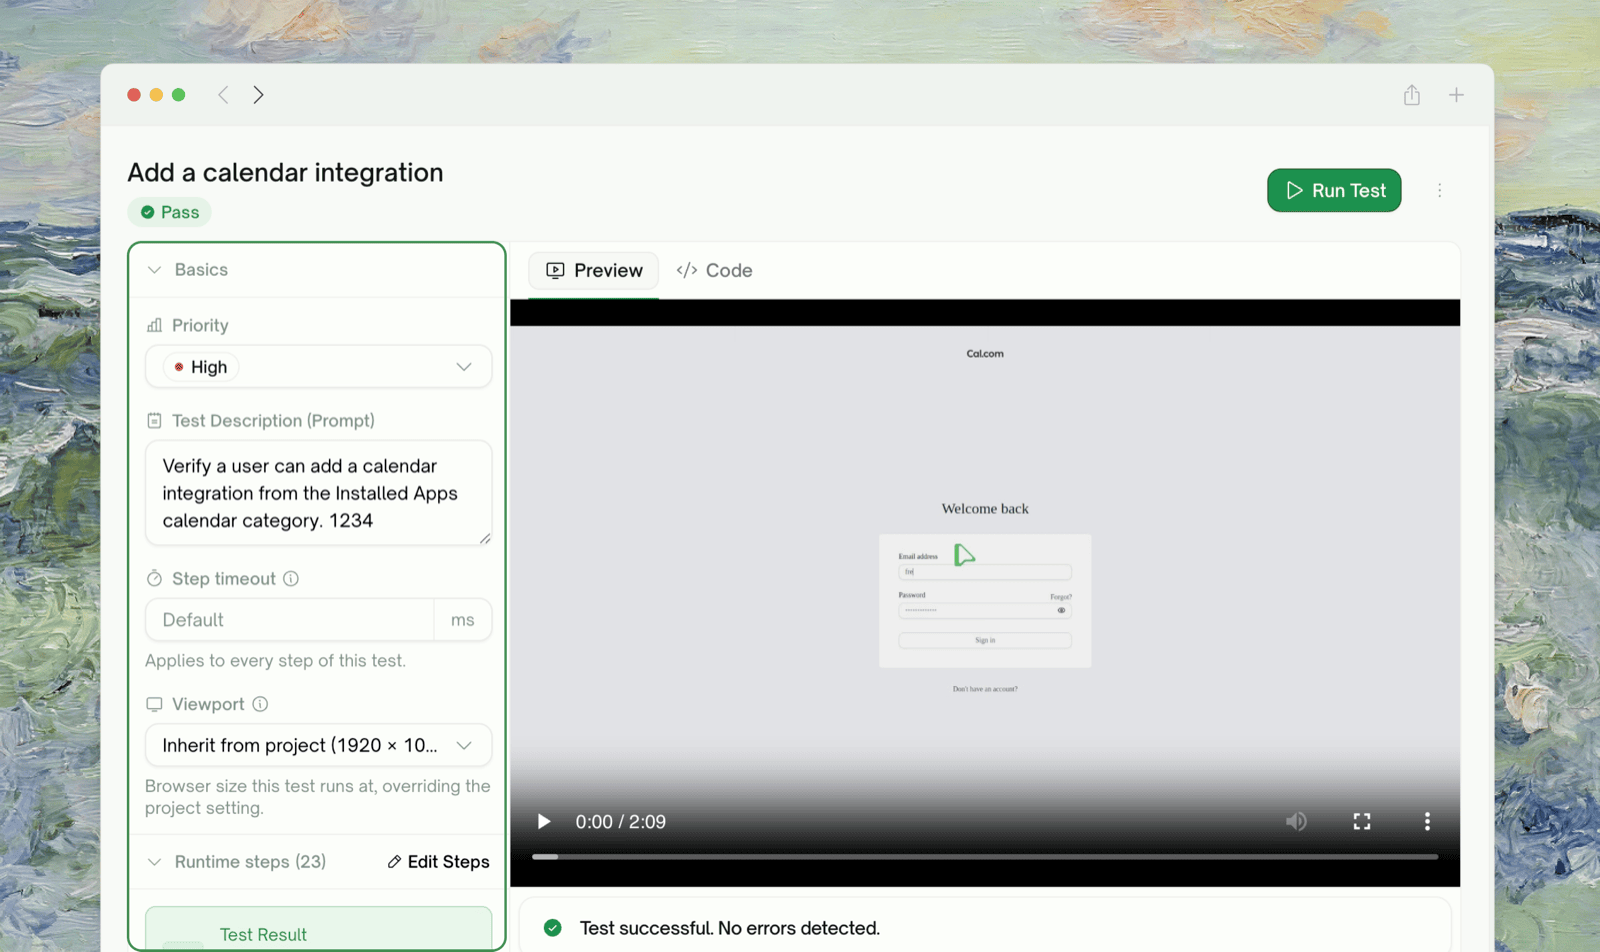Switch to the Preview tab
This screenshot has width=1600, height=952.
(x=594, y=271)
